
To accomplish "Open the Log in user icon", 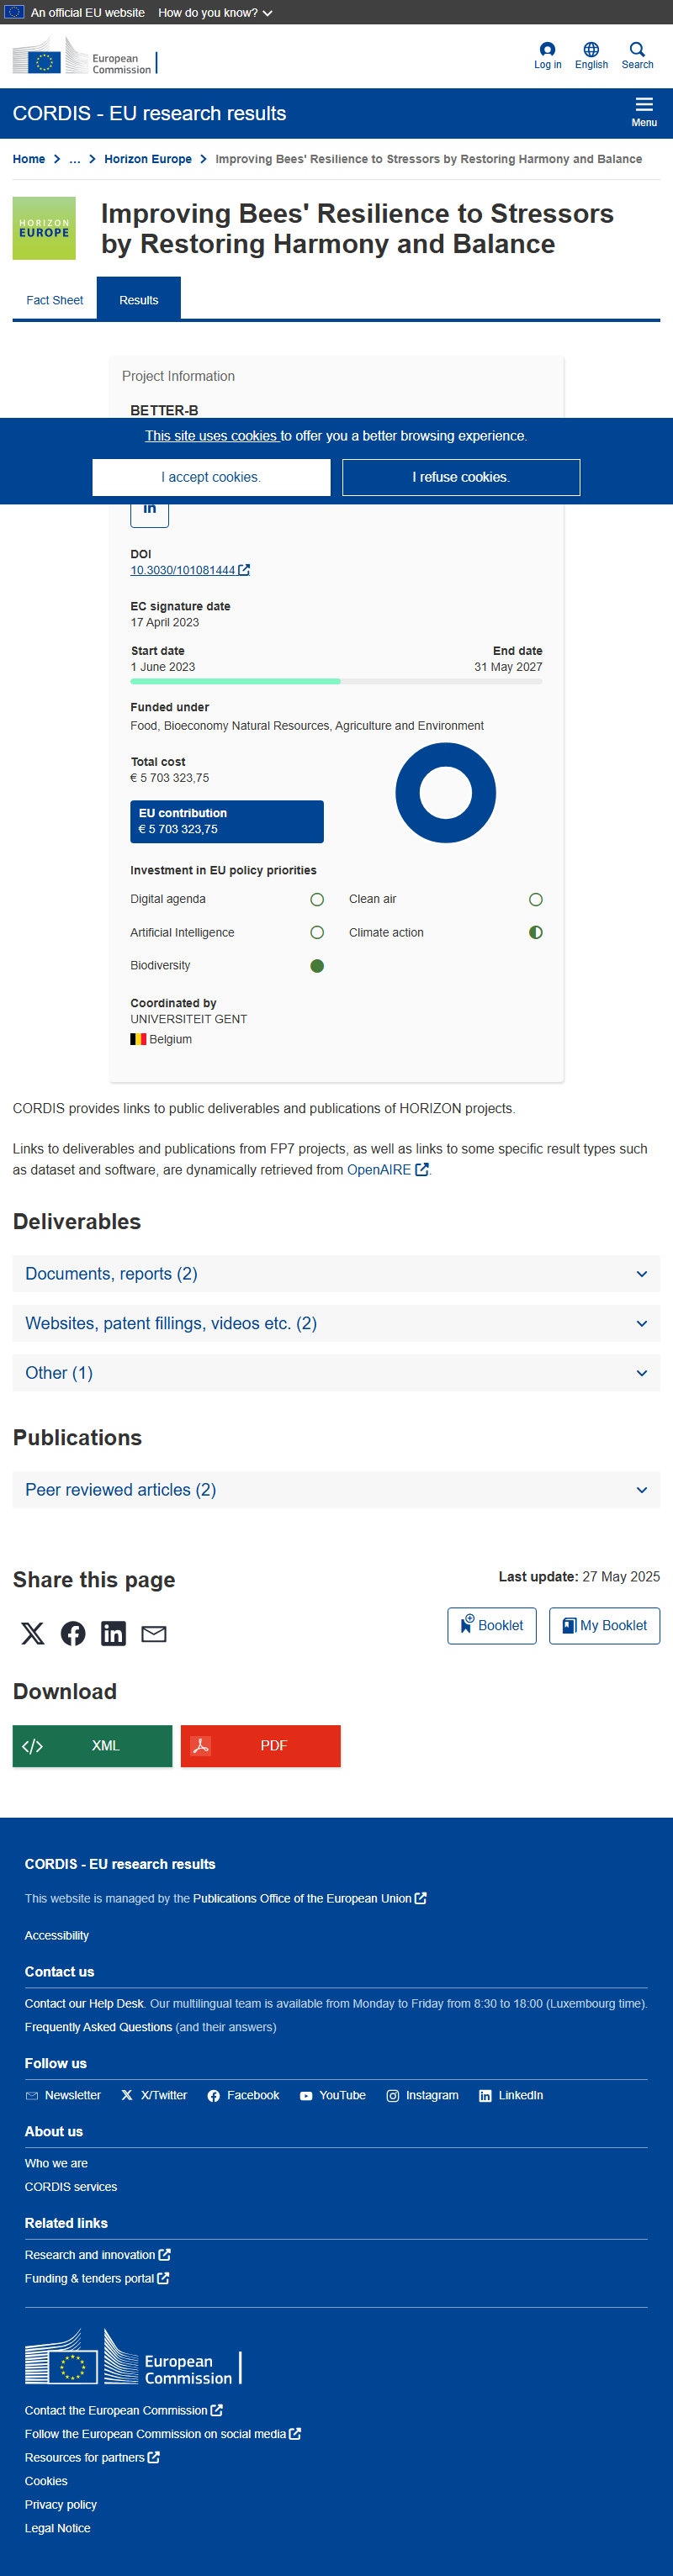I will [x=547, y=56].
